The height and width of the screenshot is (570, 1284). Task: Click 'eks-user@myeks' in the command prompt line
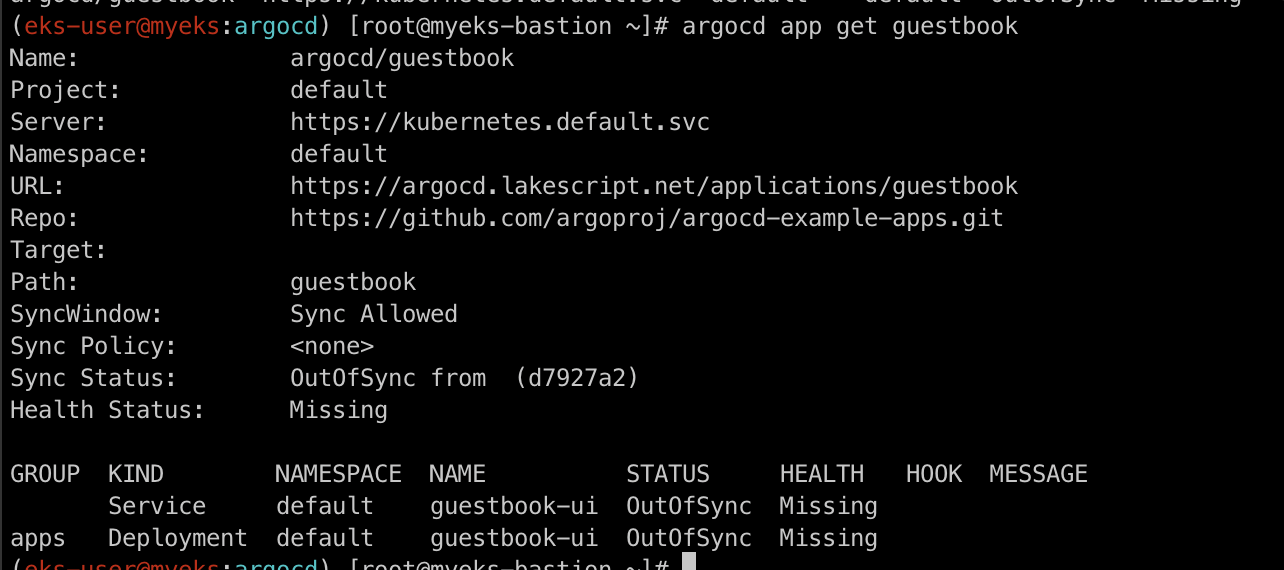(123, 27)
